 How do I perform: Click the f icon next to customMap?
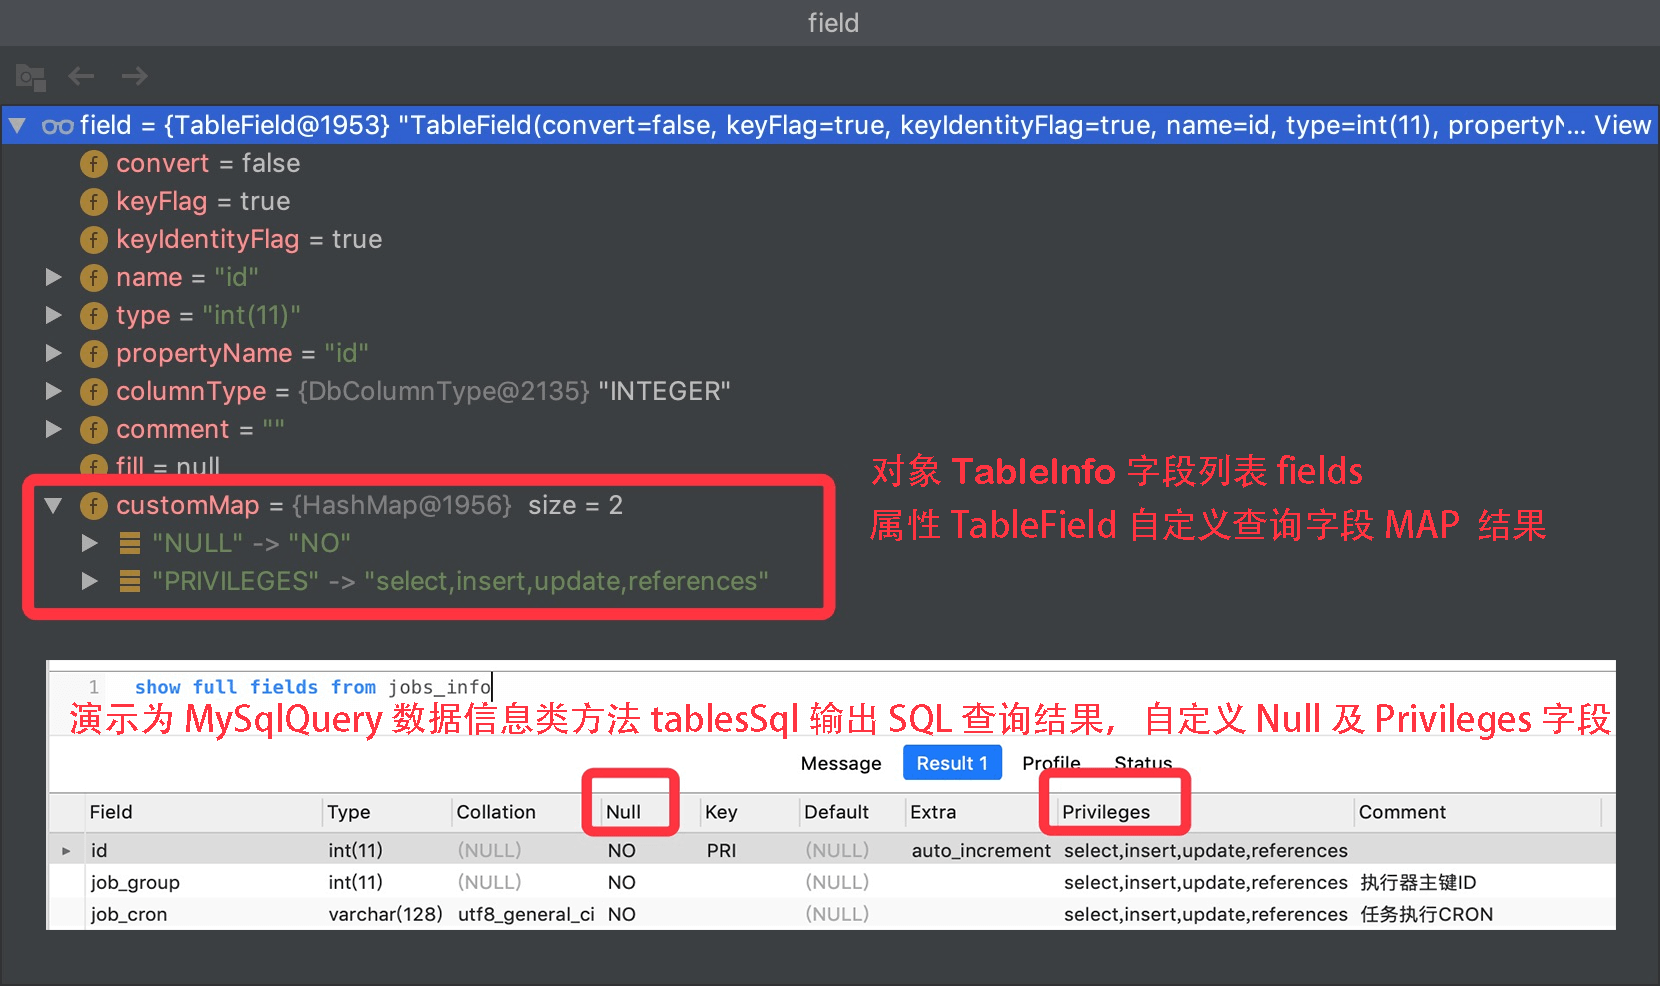(x=93, y=505)
